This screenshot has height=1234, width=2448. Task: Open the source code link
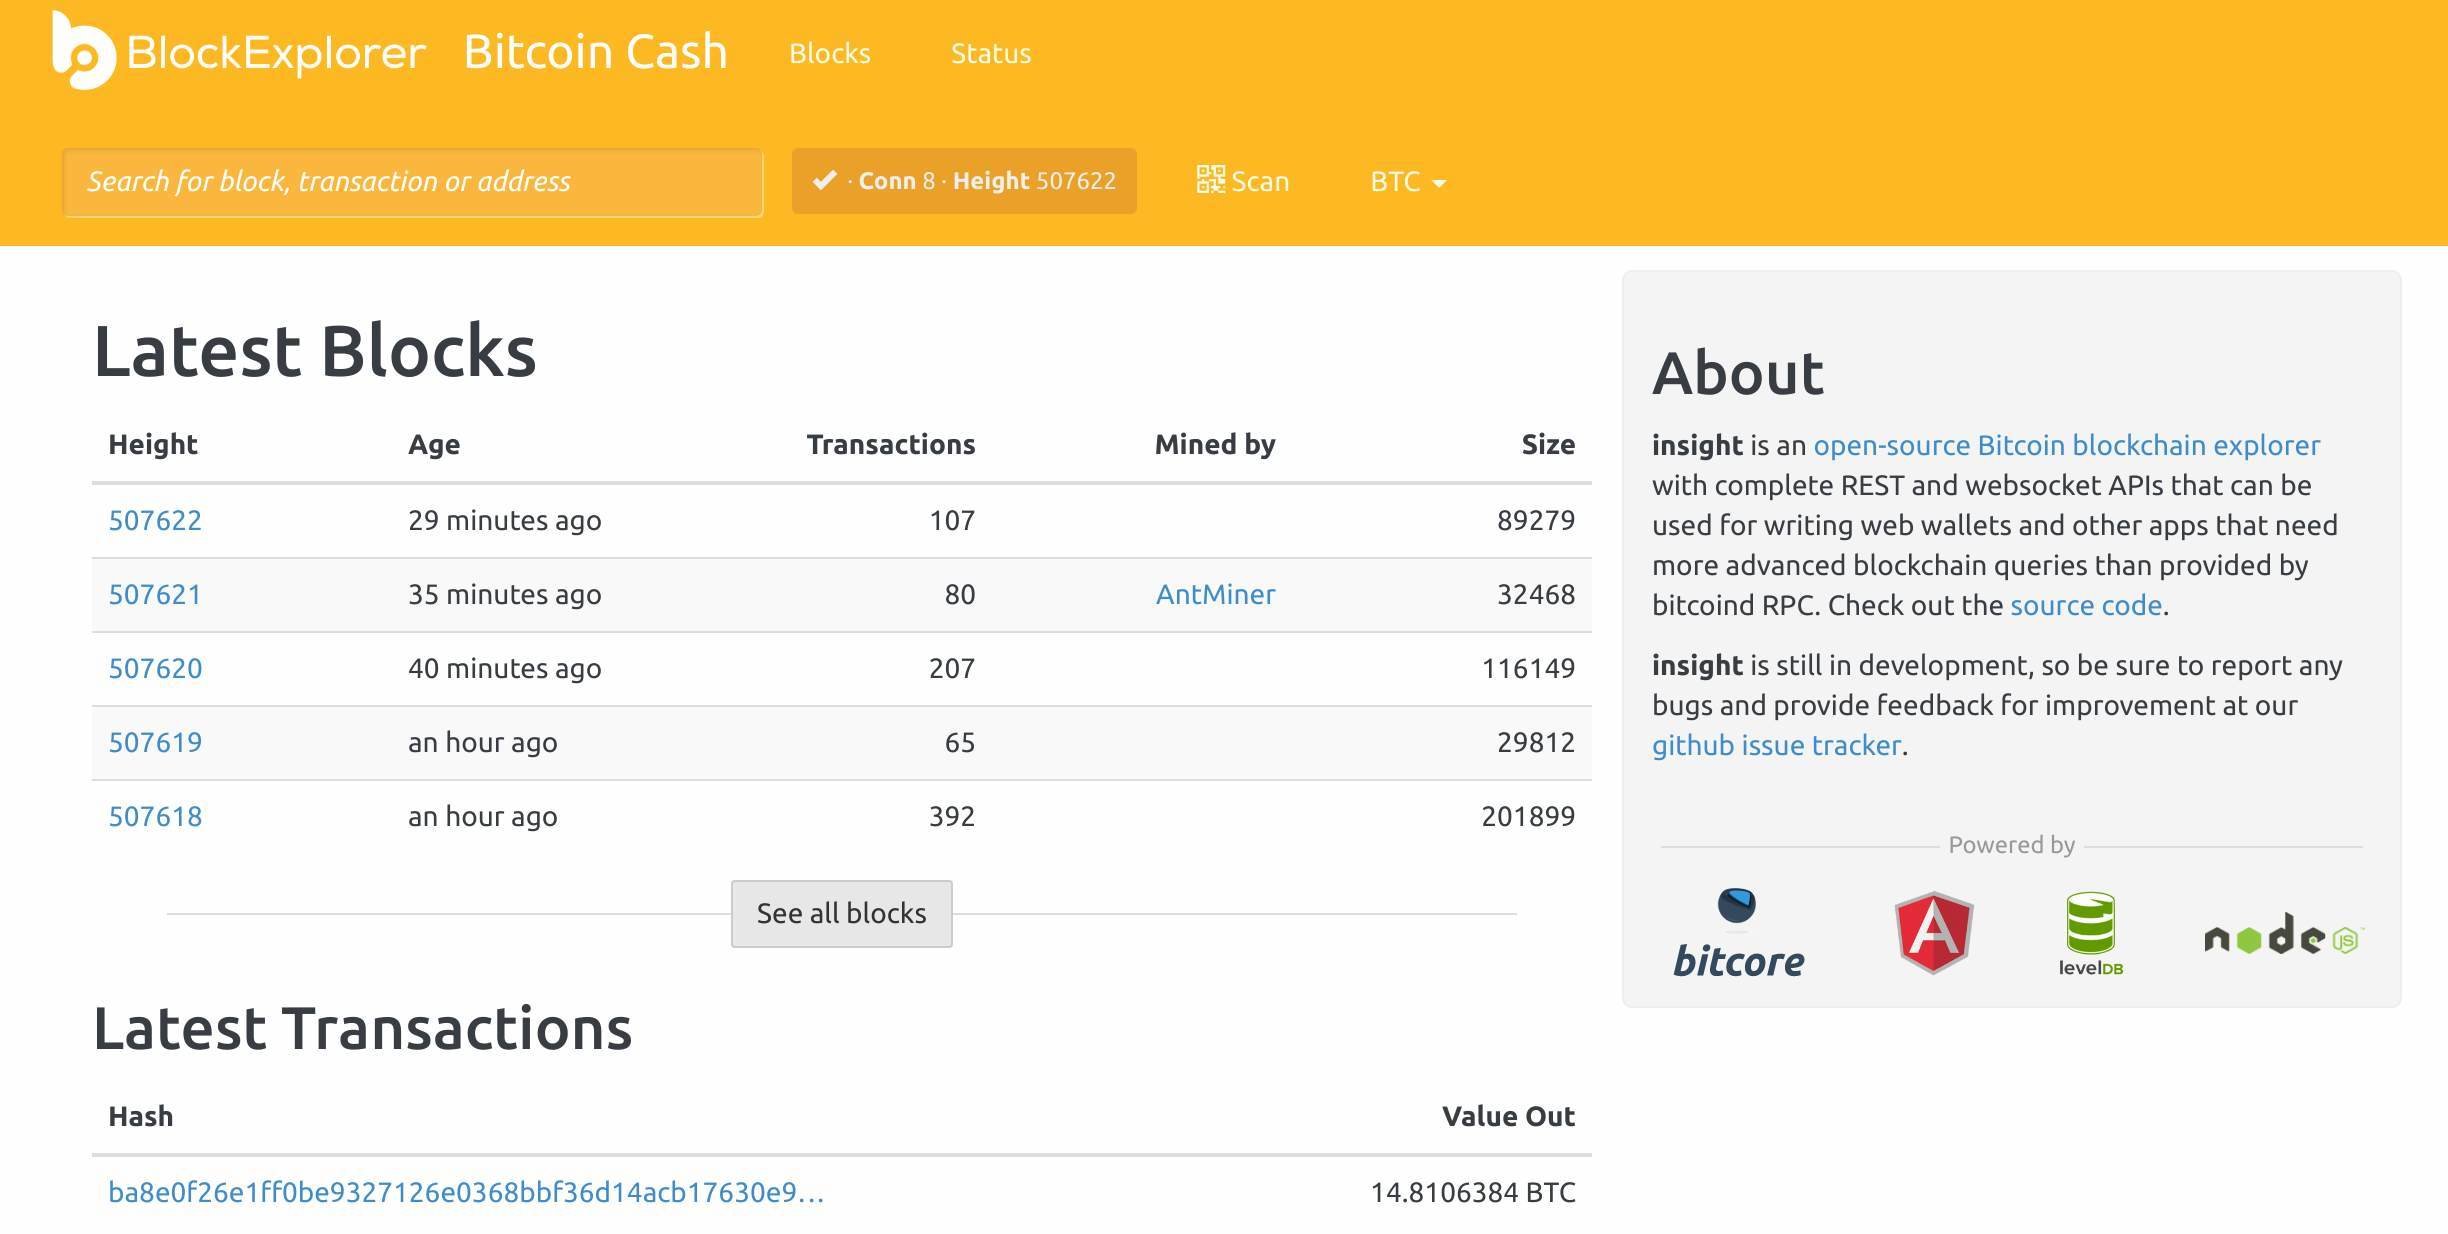tap(2085, 605)
